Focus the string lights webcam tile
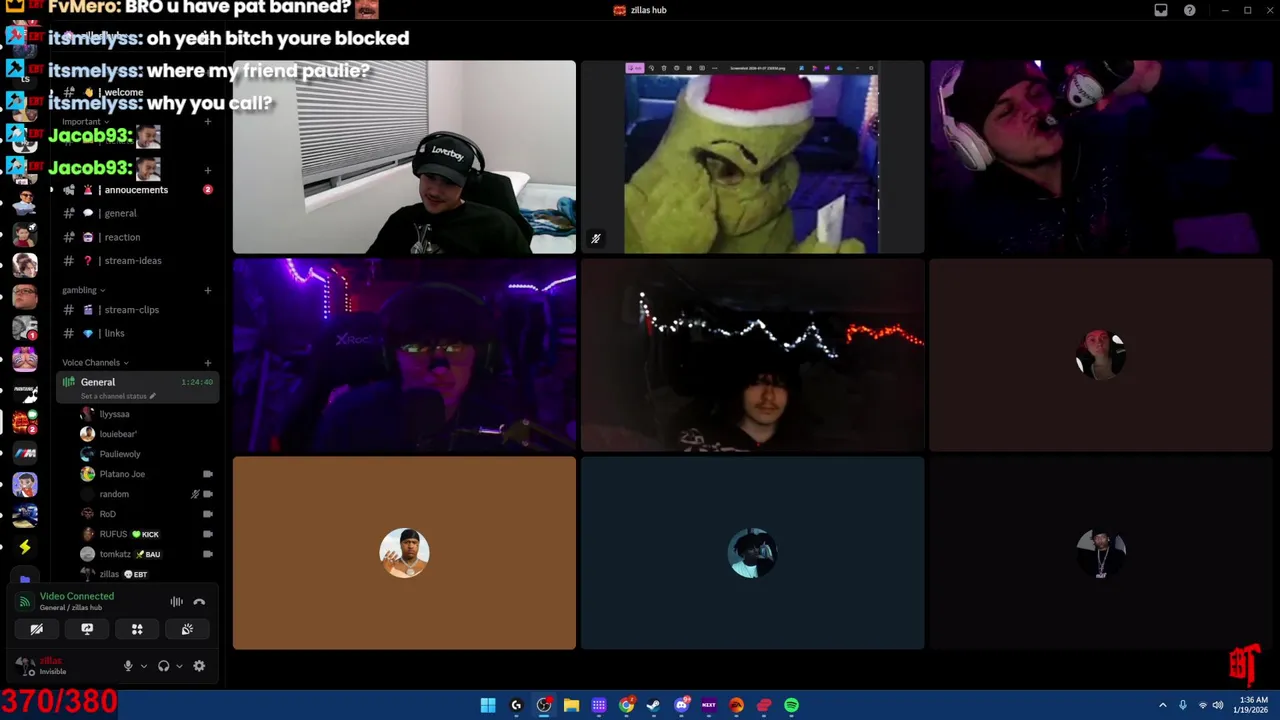 click(x=752, y=355)
